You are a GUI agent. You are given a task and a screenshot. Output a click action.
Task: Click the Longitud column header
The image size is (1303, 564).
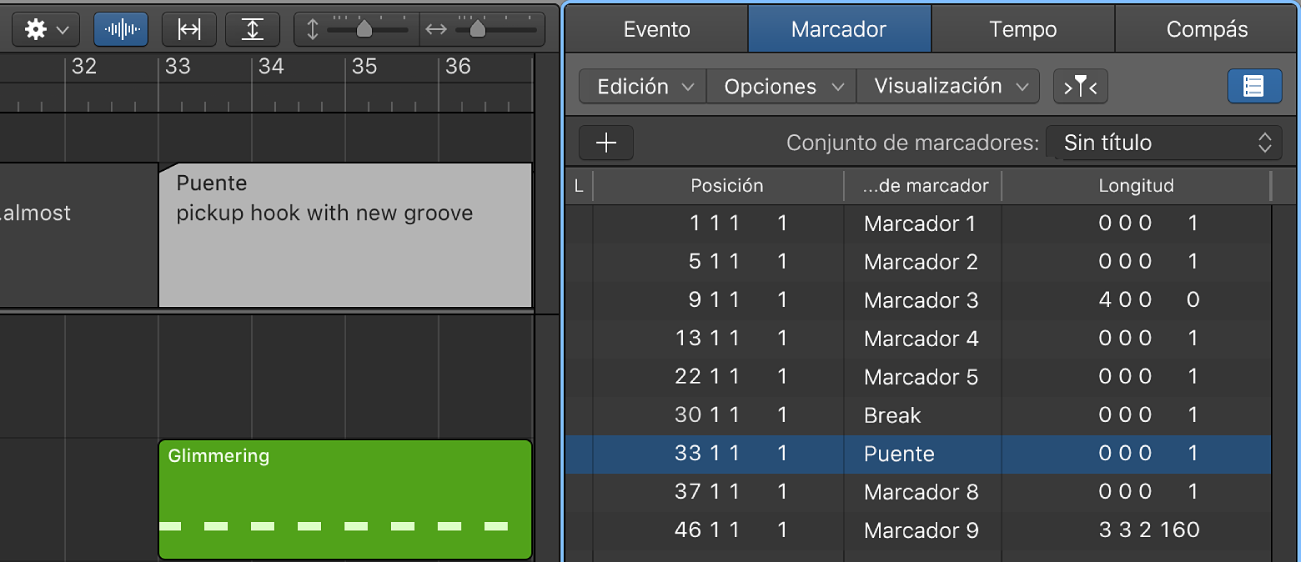point(1136,186)
